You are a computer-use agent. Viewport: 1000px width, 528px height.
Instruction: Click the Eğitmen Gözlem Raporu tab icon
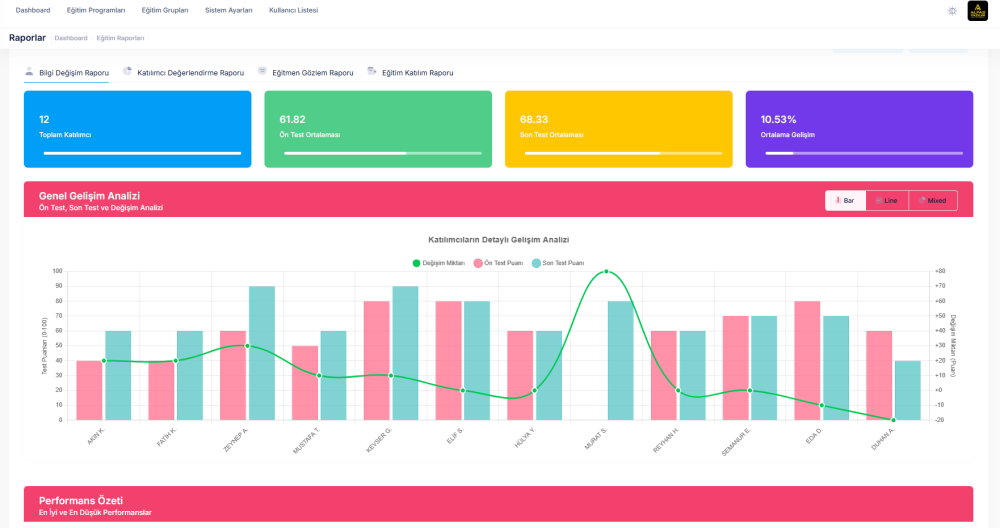pyautogui.click(x=262, y=72)
